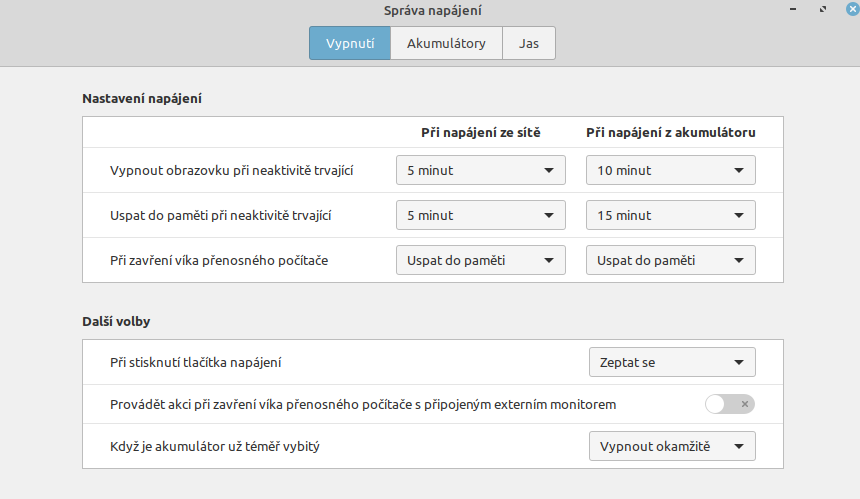Click the arrow on 'Vypnout okamžitě' dropdown

click(738, 446)
